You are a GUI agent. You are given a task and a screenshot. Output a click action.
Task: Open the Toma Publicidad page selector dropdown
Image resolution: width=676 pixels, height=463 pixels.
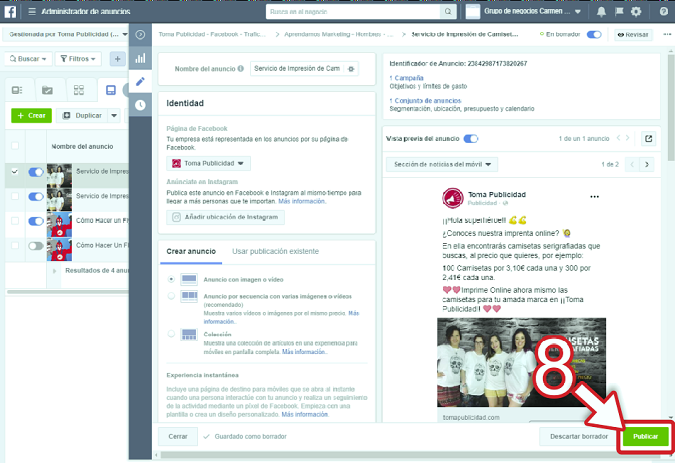tap(208, 163)
